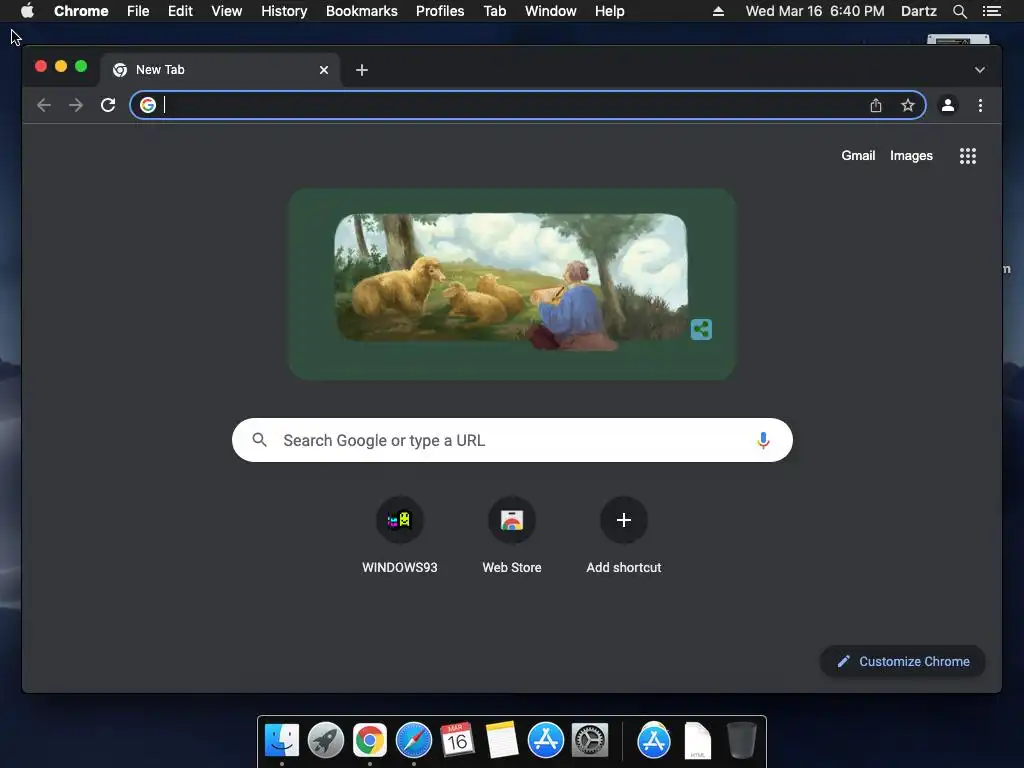The image size is (1024, 768).
Task: Click magnifier icon in search box
Action: [259, 440]
